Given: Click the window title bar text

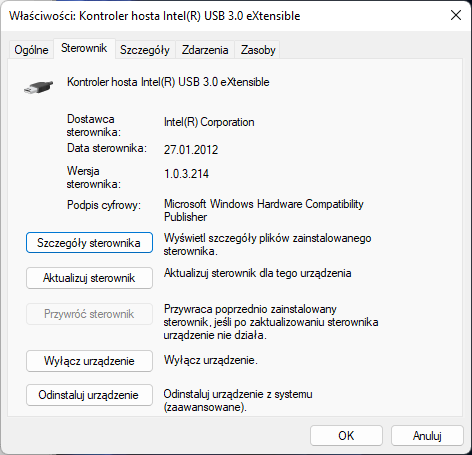Looking at the screenshot, I should pyautogui.click(x=155, y=16).
